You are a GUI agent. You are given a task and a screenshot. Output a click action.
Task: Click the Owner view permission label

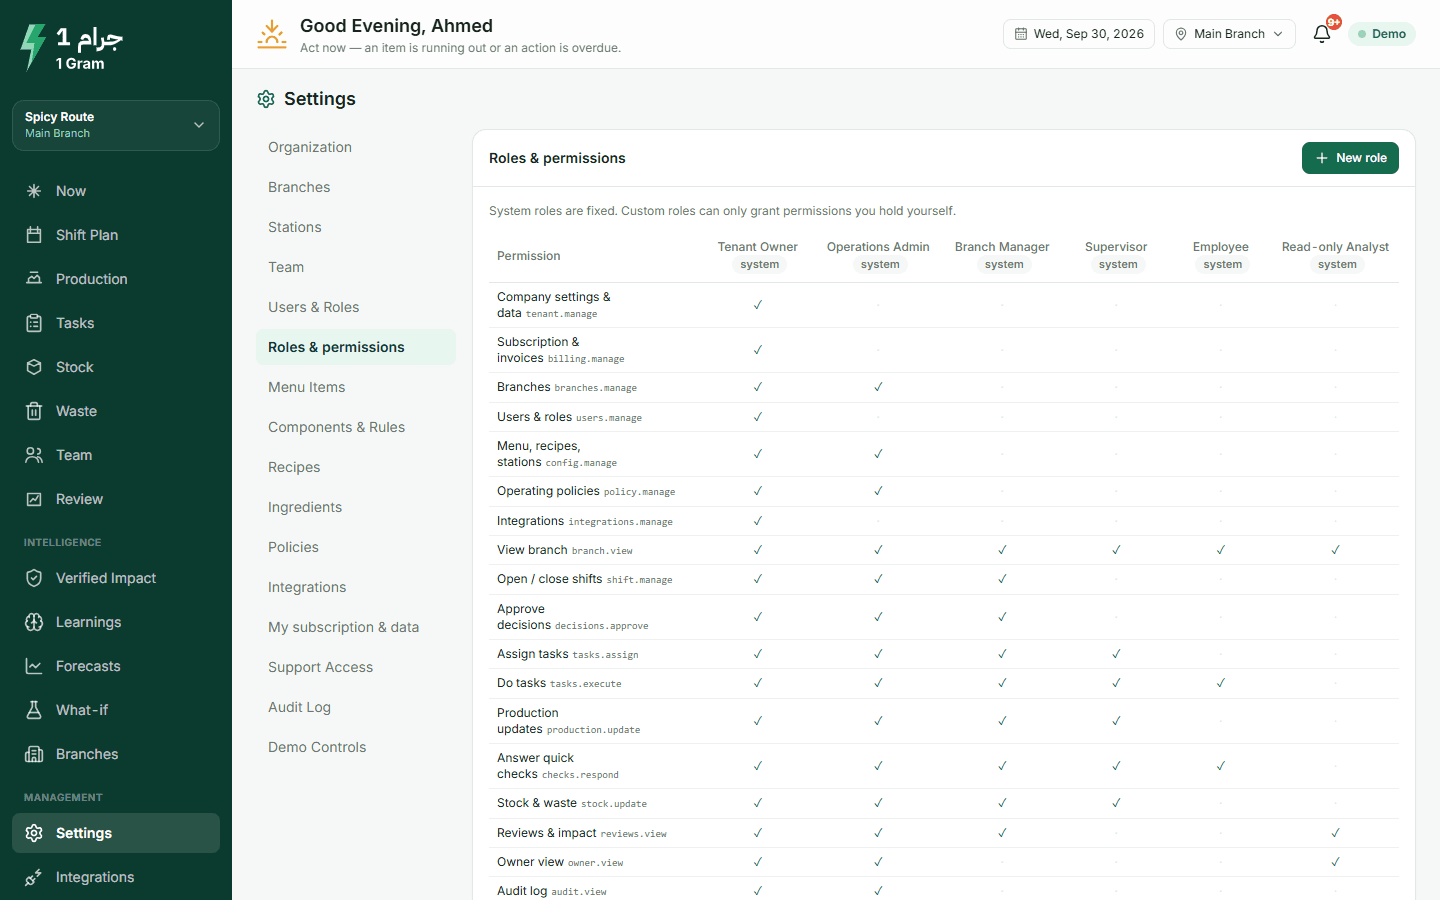tap(560, 862)
